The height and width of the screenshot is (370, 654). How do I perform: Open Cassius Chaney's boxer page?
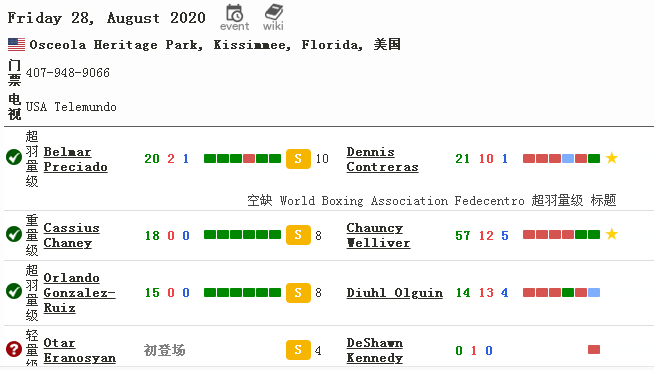coord(71,235)
